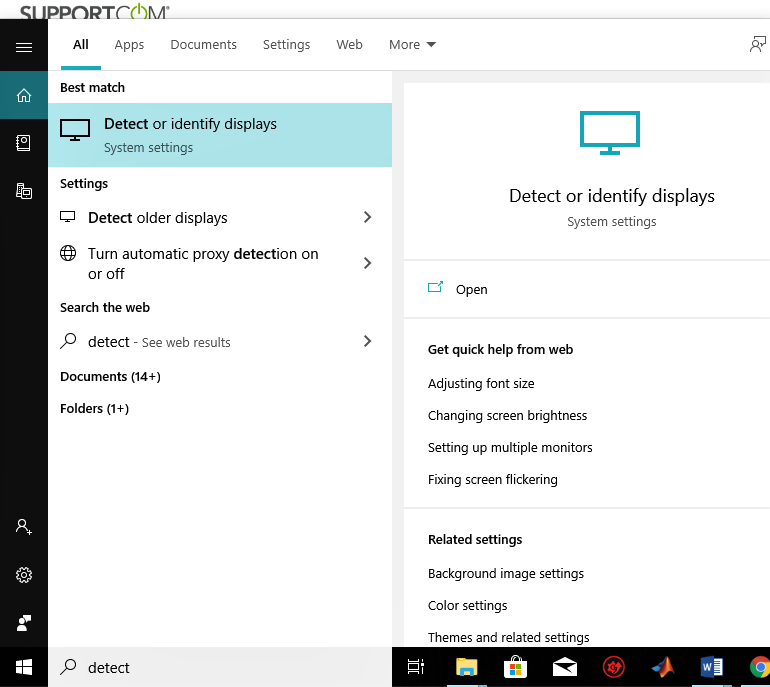Click the add user icon in sidebar
770x687 pixels.
pyautogui.click(x=24, y=526)
